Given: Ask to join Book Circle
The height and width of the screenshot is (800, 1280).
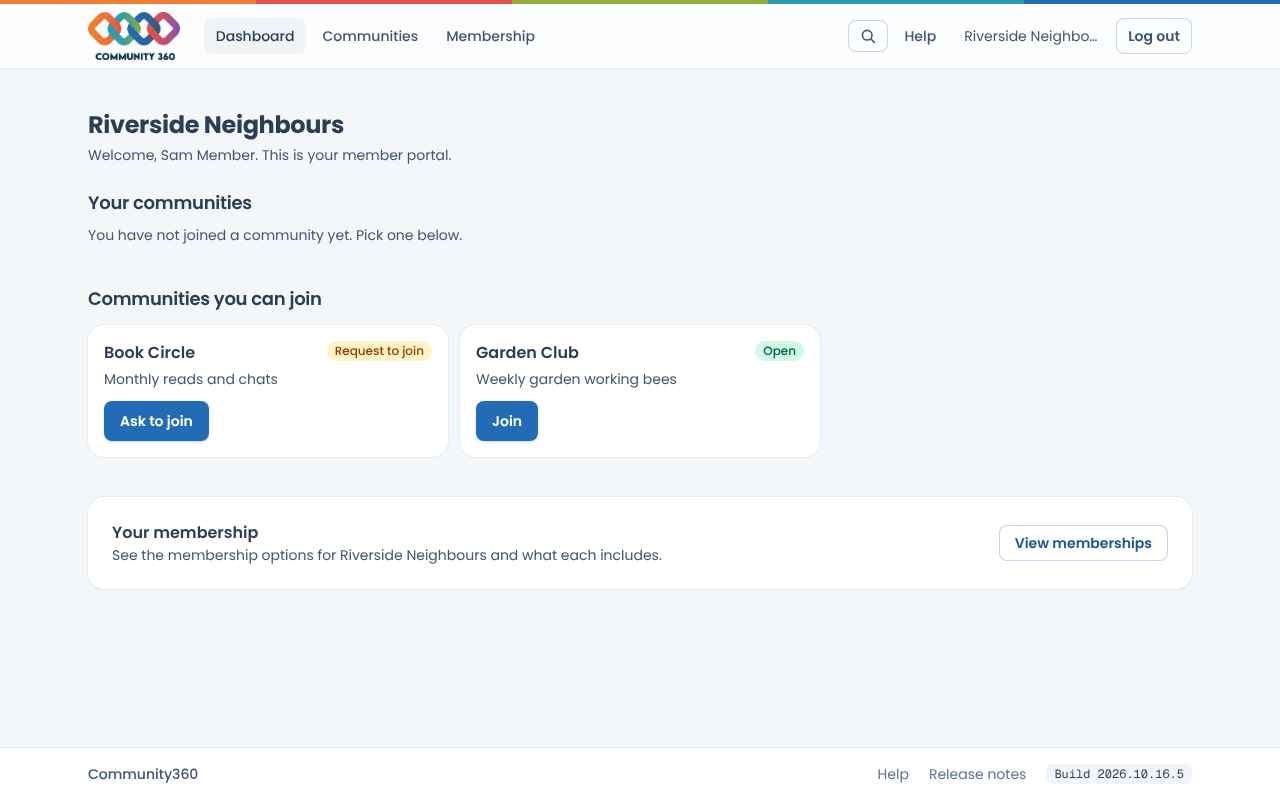Looking at the screenshot, I should pyautogui.click(x=156, y=421).
